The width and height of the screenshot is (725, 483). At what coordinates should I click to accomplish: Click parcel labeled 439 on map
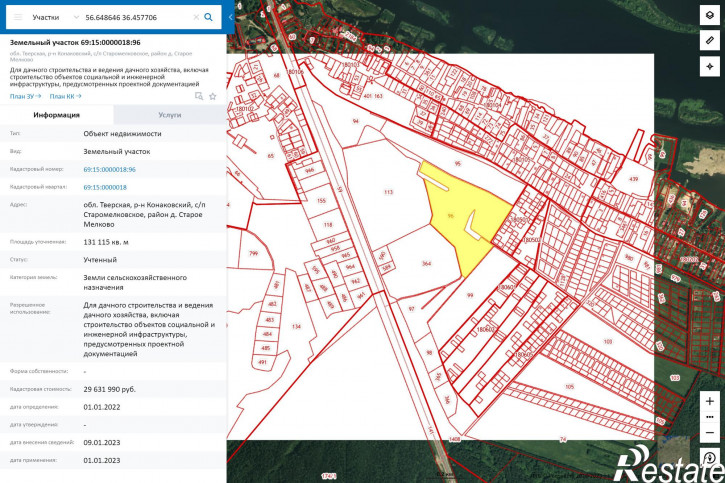point(633,179)
